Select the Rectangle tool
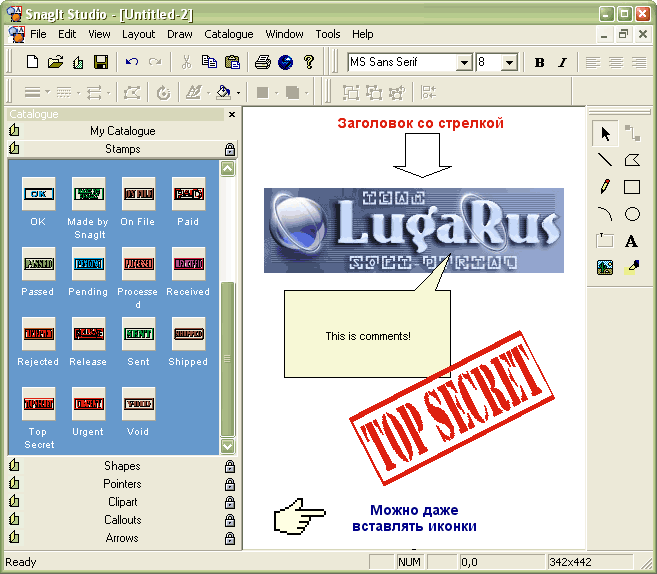 tap(632, 187)
